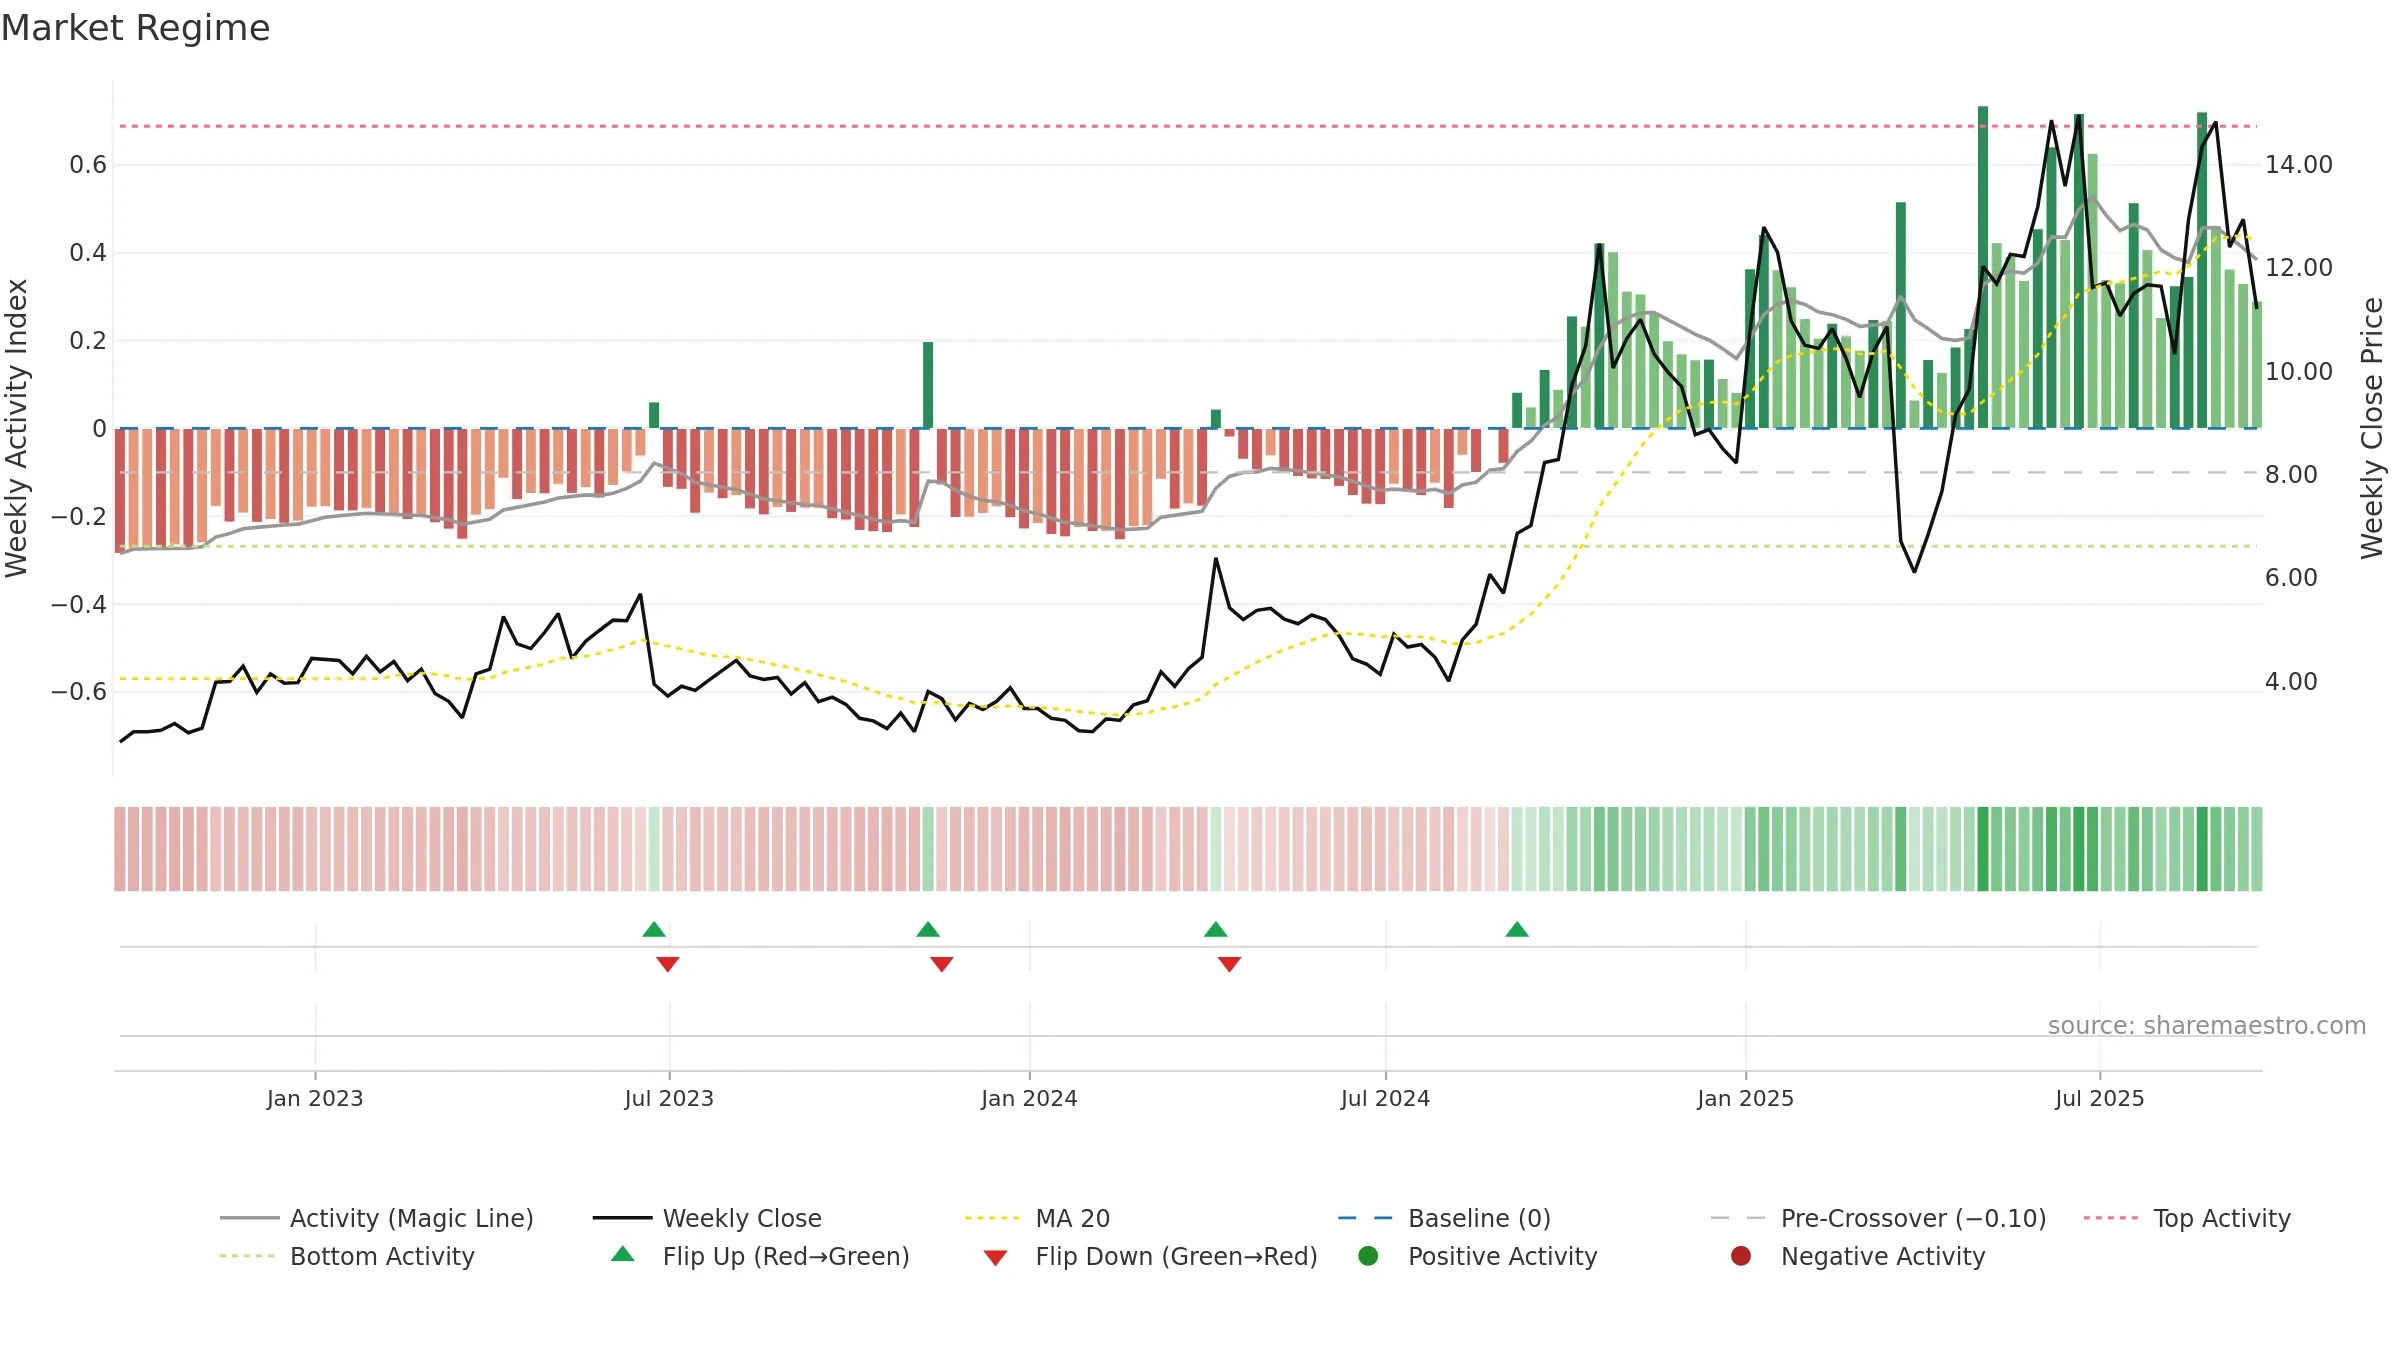Click the green circle Positive Activity legend icon
The height and width of the screenshot is (1350, 2400).
(x=1368, y=1256)
